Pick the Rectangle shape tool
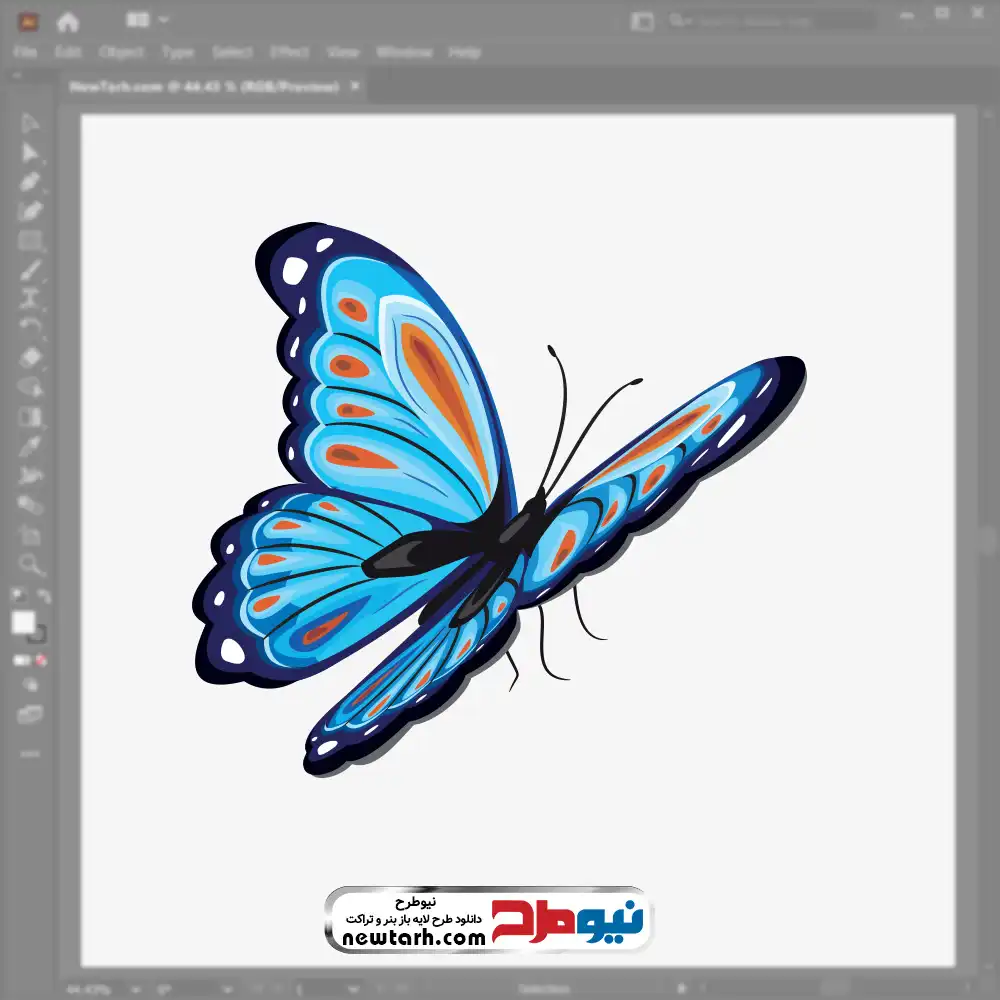1000x1000 pixels. coord(30,241)
